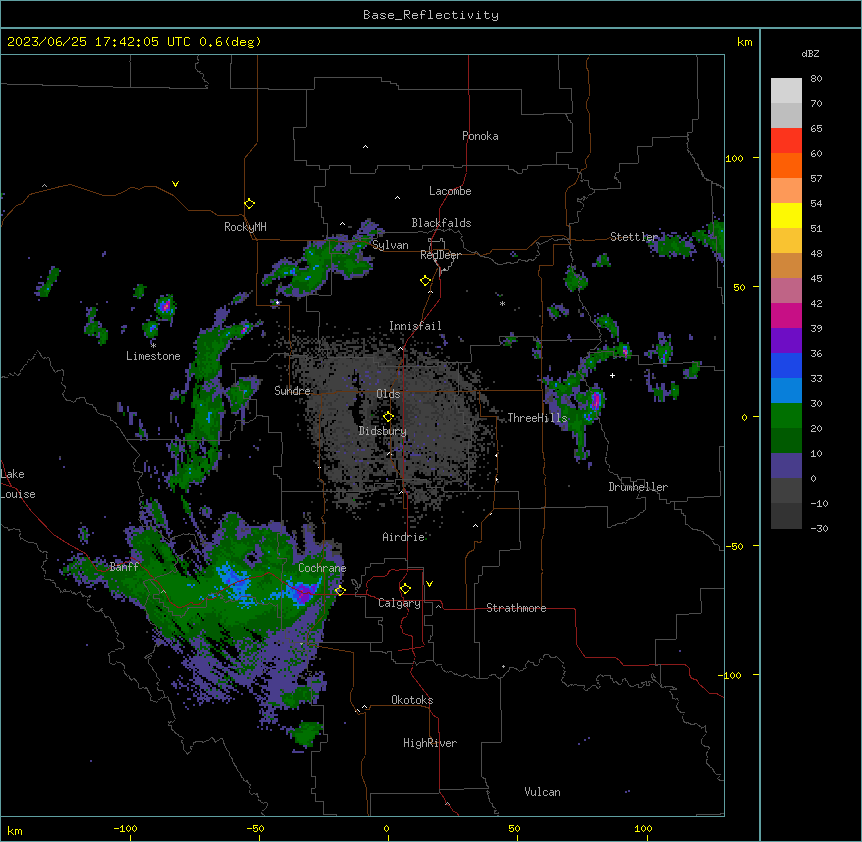Click the yellow diamond marker between Olds and Didsbury

tap(388, 417)
